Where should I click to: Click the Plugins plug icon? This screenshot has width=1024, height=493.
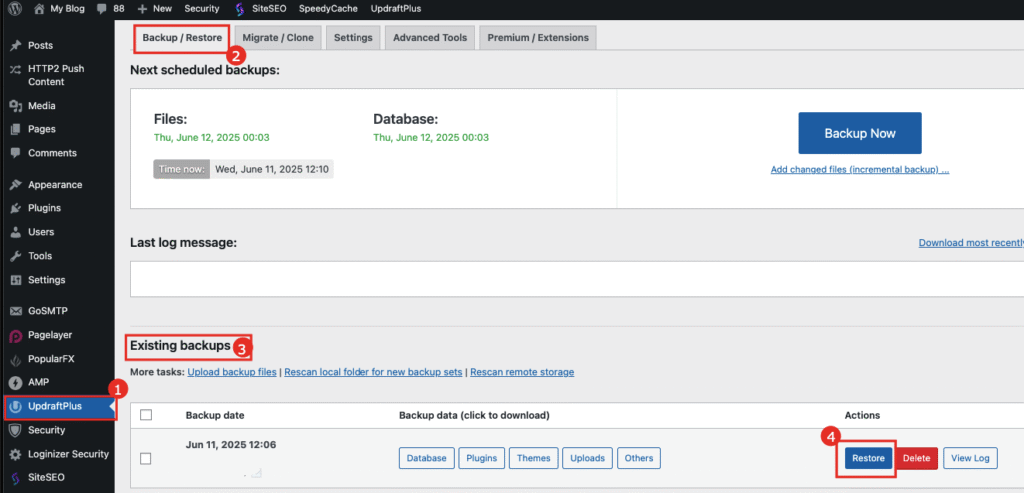point(16,208)
